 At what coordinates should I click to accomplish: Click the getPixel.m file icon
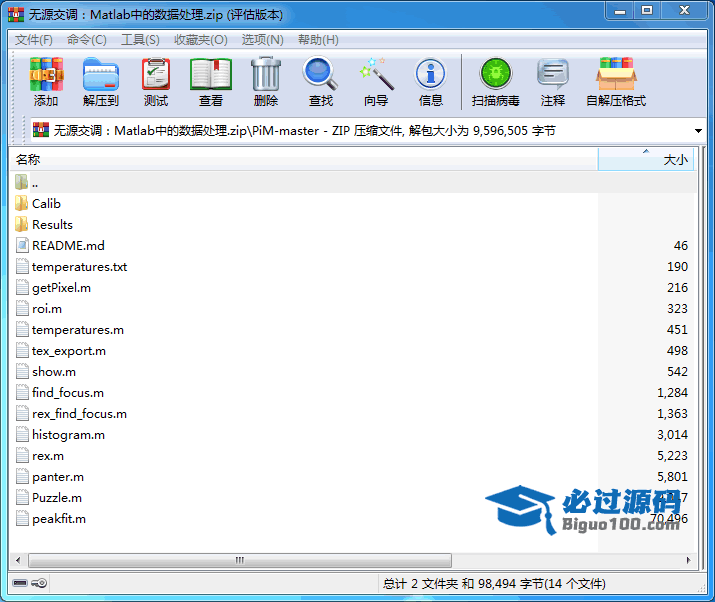click(22, 287)
